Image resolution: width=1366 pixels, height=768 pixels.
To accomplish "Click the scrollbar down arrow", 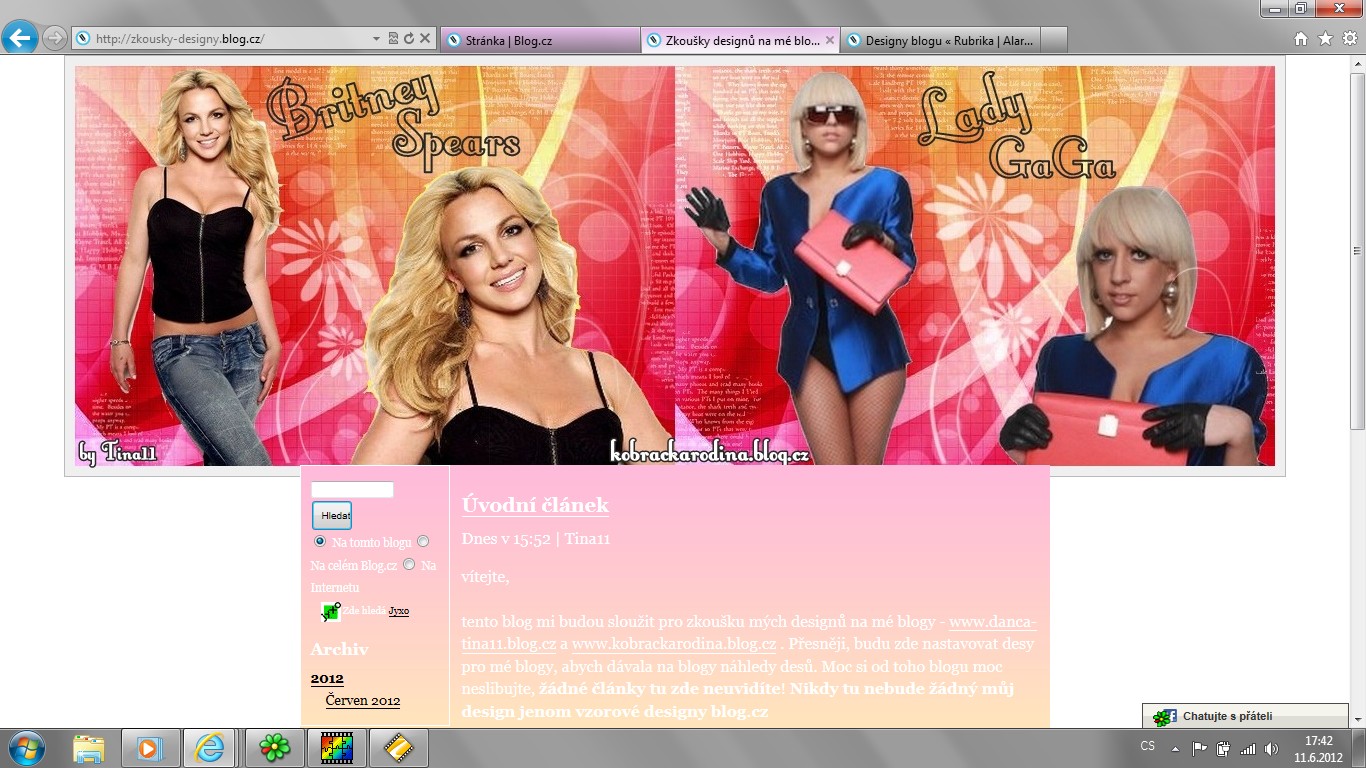I will (1357, 718).
